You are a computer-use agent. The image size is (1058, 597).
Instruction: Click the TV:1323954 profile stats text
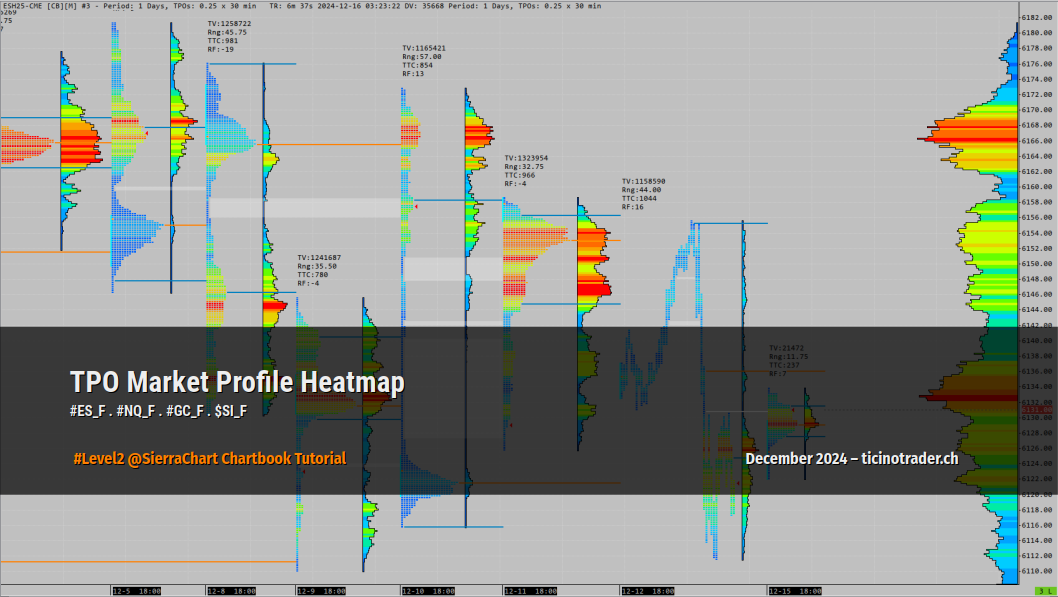tap(526, 158)
